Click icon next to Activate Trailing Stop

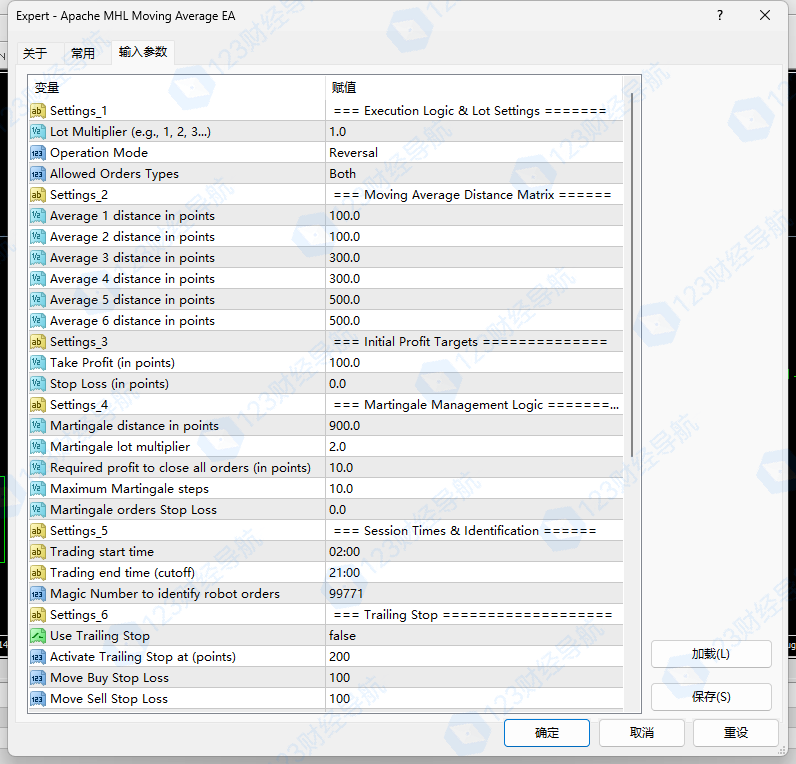tap(38, 657)
